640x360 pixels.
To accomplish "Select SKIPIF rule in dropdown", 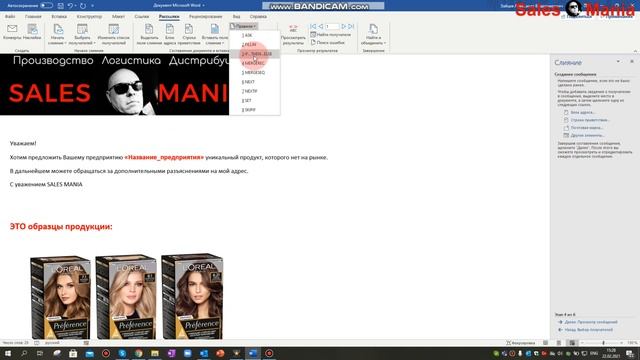I will click(x=255, y=110).
